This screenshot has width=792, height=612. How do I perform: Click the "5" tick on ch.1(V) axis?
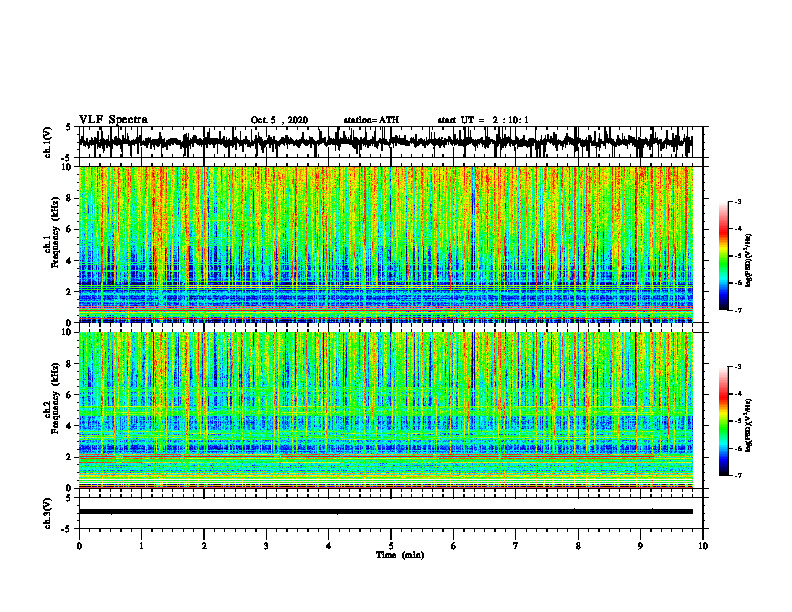68,128
